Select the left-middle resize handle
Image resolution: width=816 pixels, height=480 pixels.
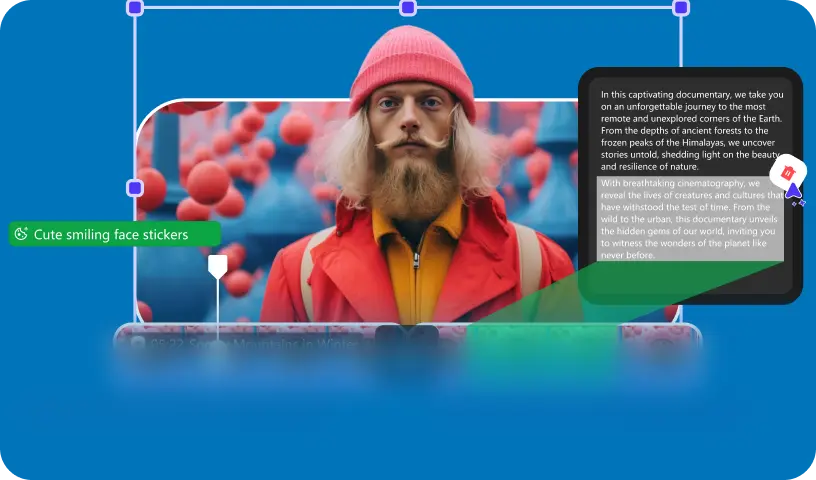(135, 188)
